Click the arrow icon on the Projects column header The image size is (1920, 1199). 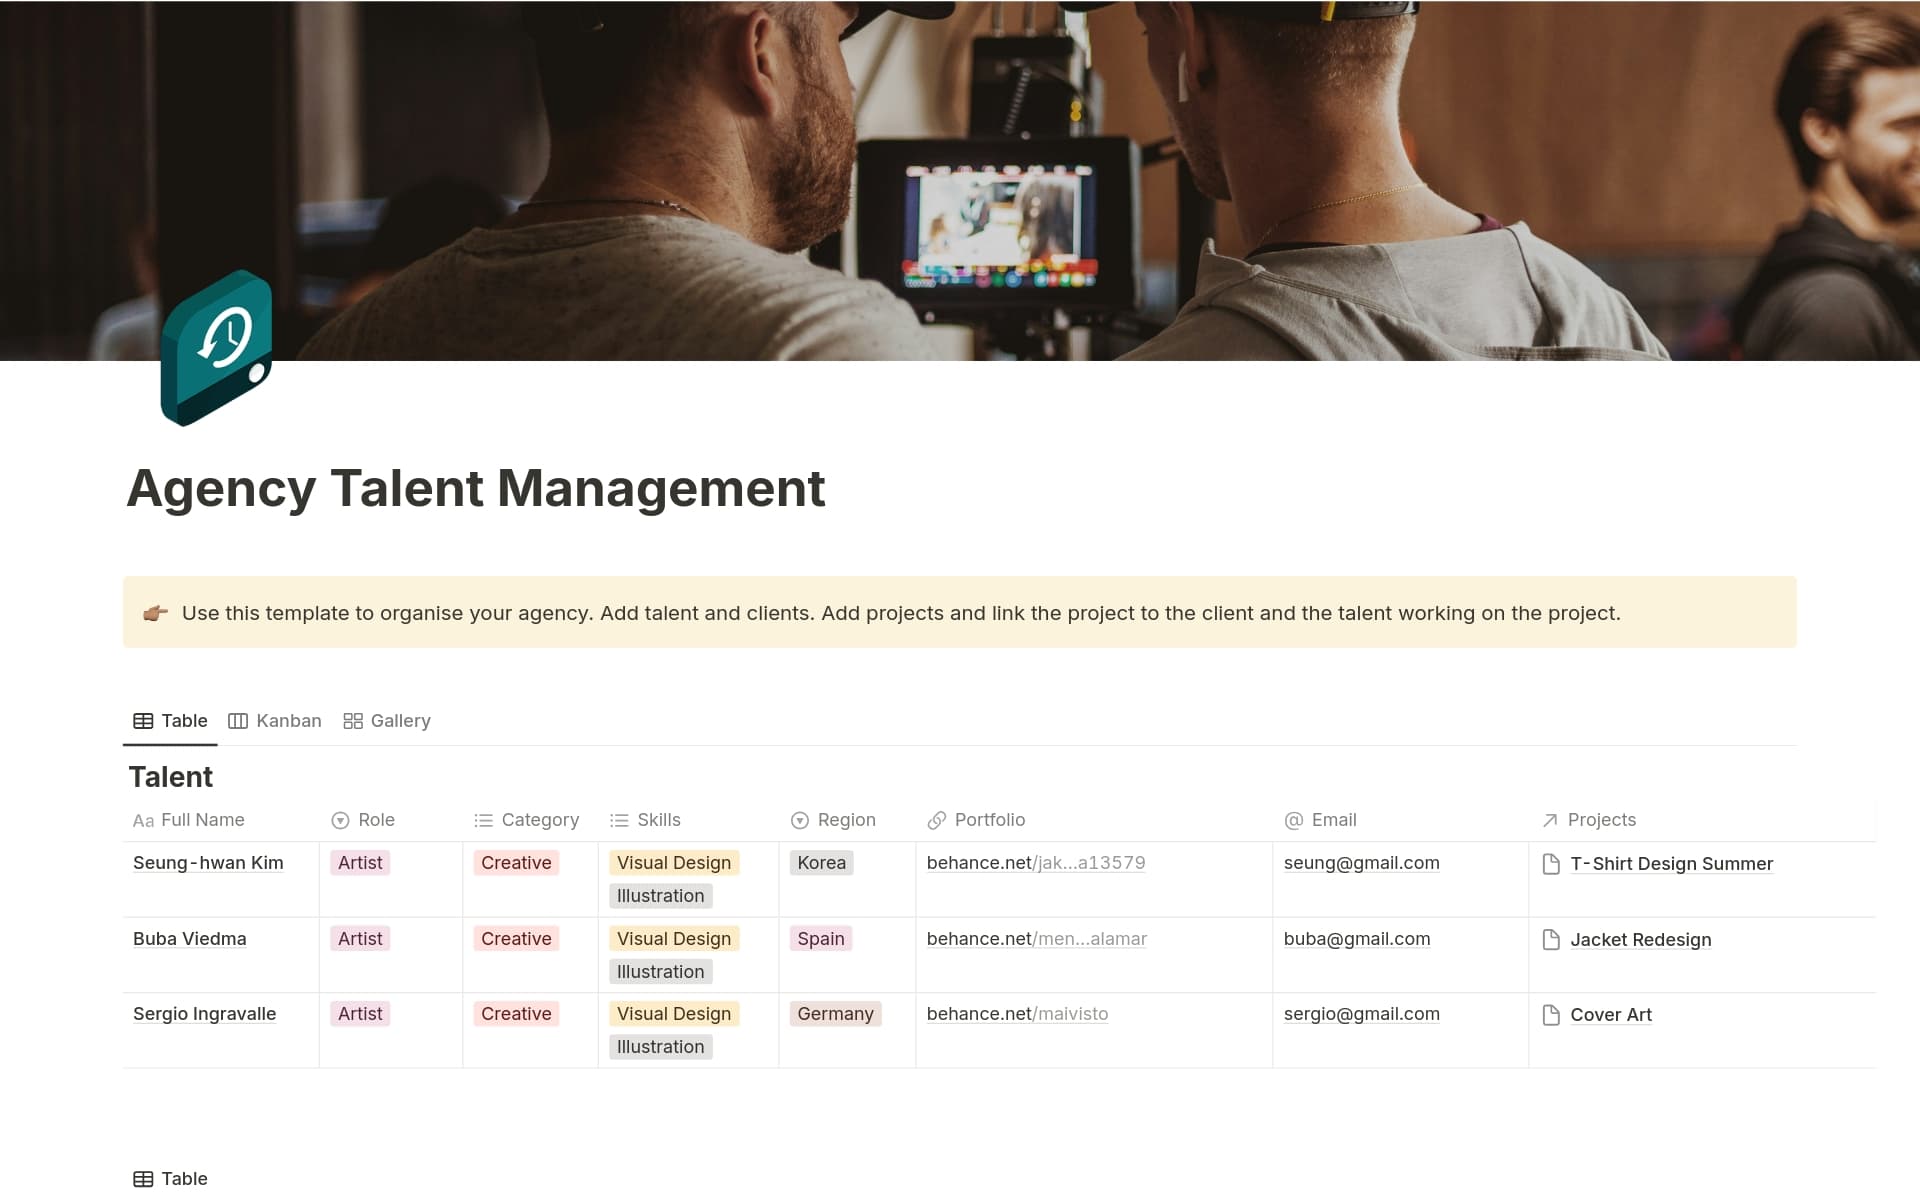pyautogui.click(x=1550, y=820)
